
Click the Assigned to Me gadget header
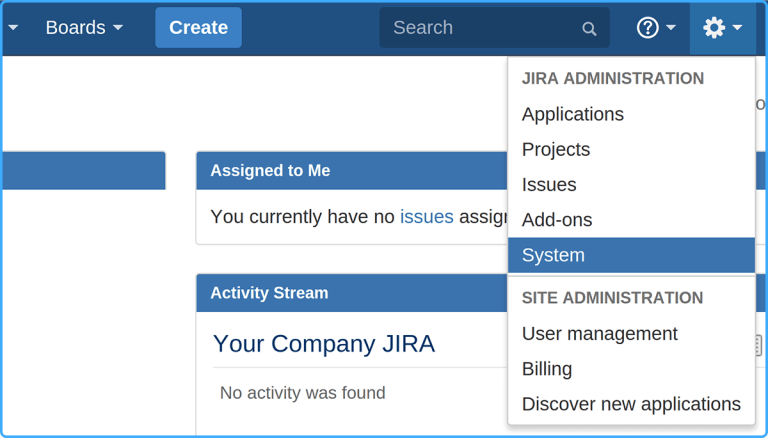coord(270,171)
